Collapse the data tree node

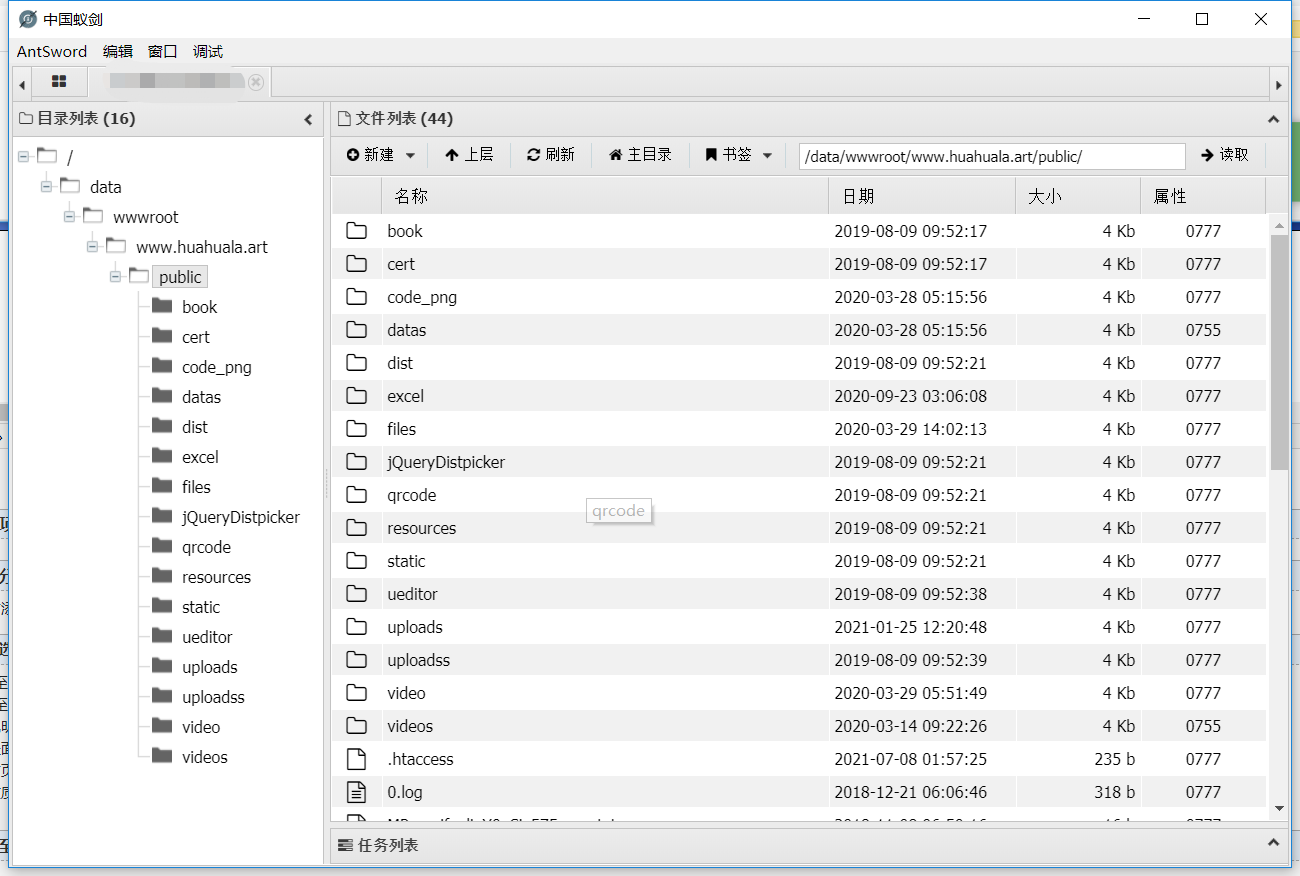46,186
